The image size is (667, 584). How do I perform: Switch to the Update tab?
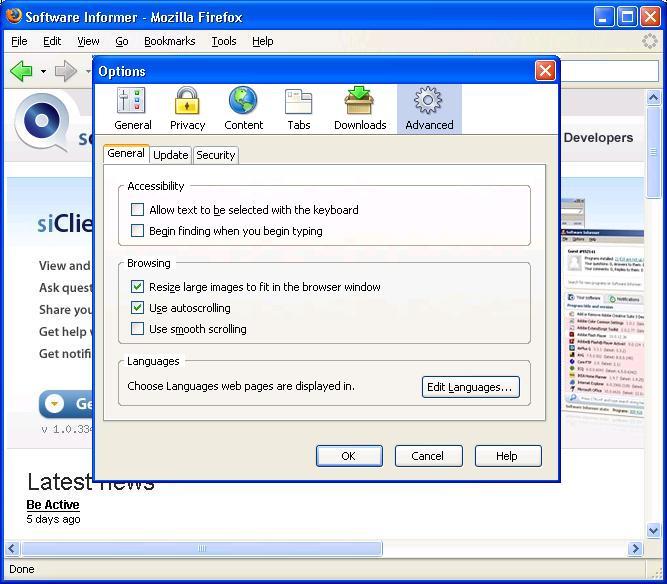click(x=171, y=155)
